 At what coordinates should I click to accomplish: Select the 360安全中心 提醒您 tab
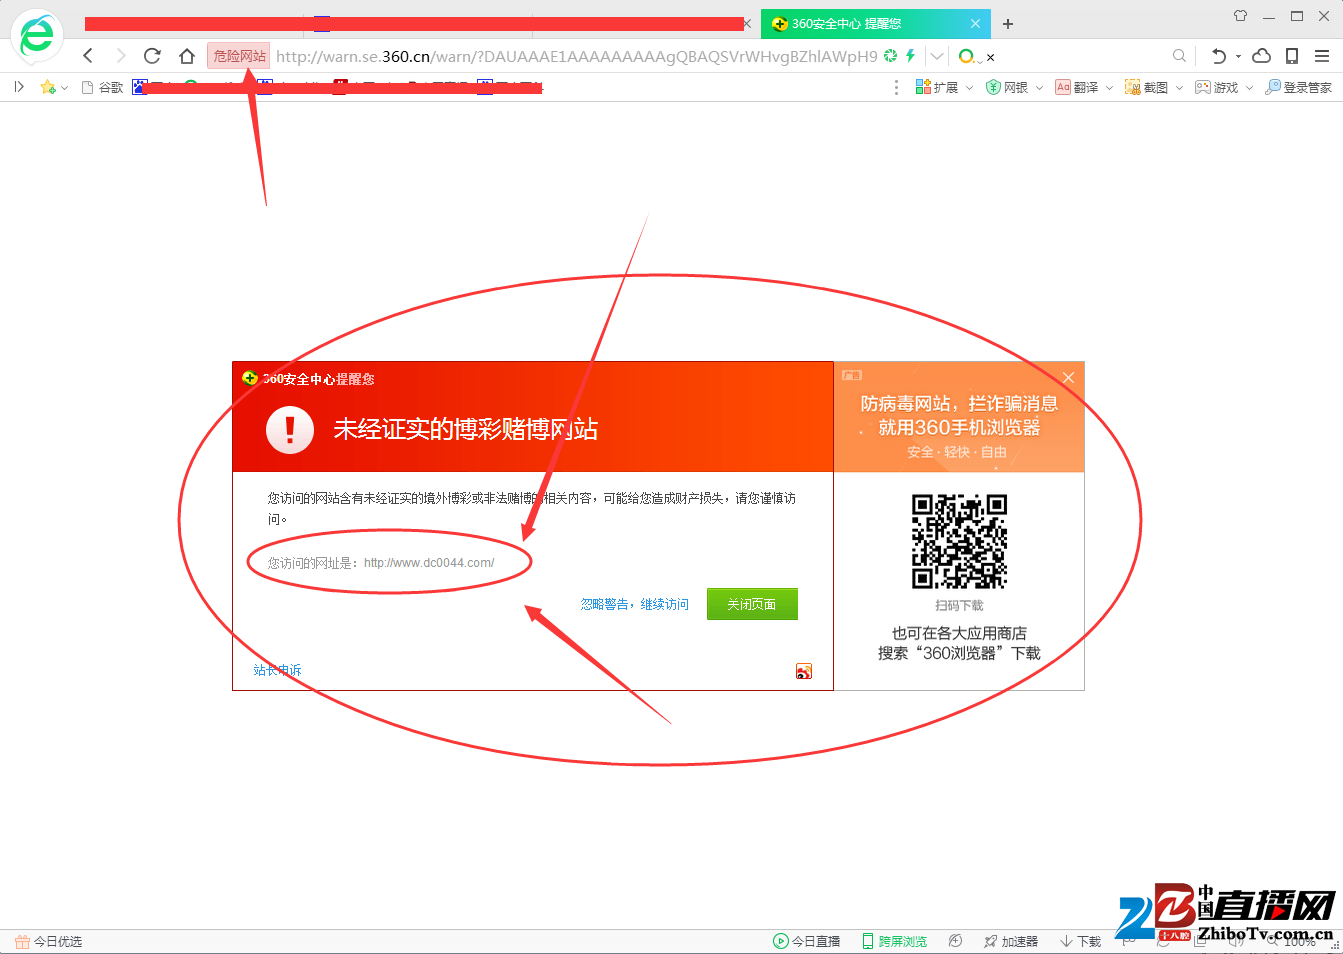(x=862, y=23)
